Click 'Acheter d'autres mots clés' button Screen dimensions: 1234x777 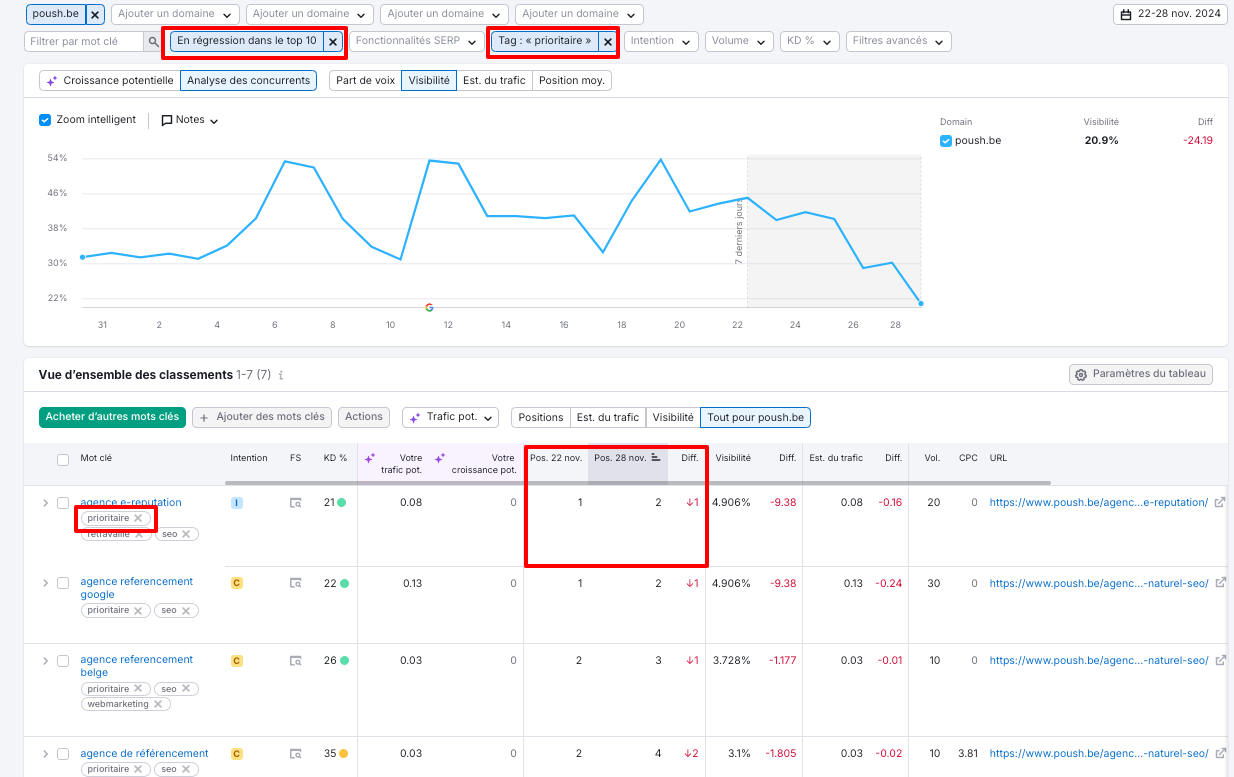pos(112,417)
